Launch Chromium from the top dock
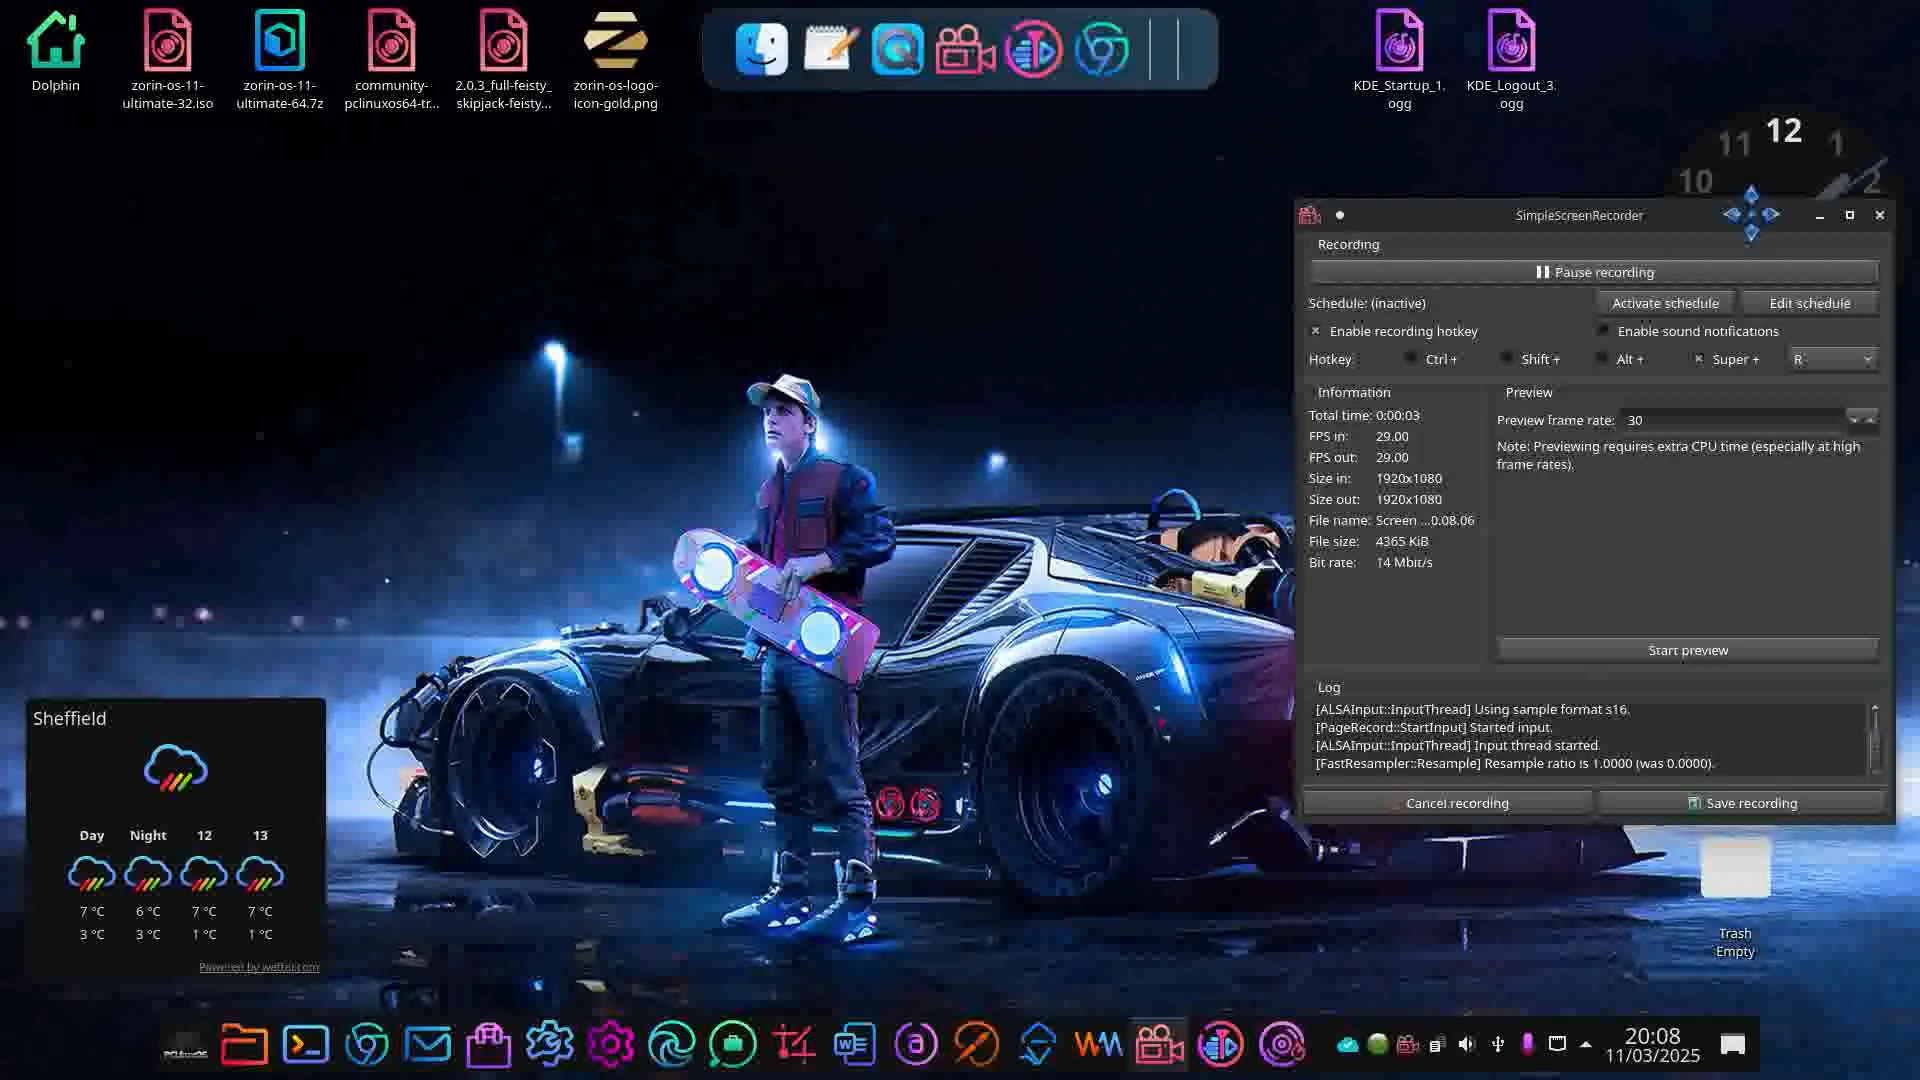 [x=1101, y=49]
